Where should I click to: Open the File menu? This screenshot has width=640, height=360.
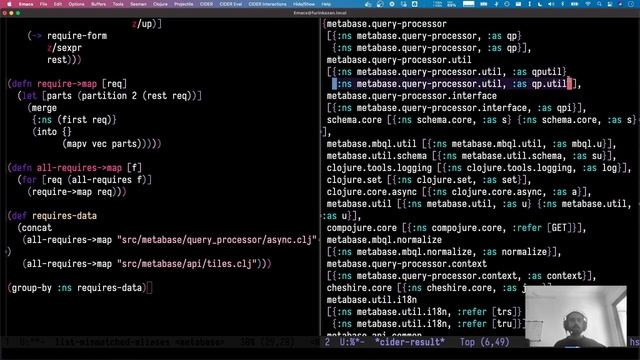coord(44,4)
